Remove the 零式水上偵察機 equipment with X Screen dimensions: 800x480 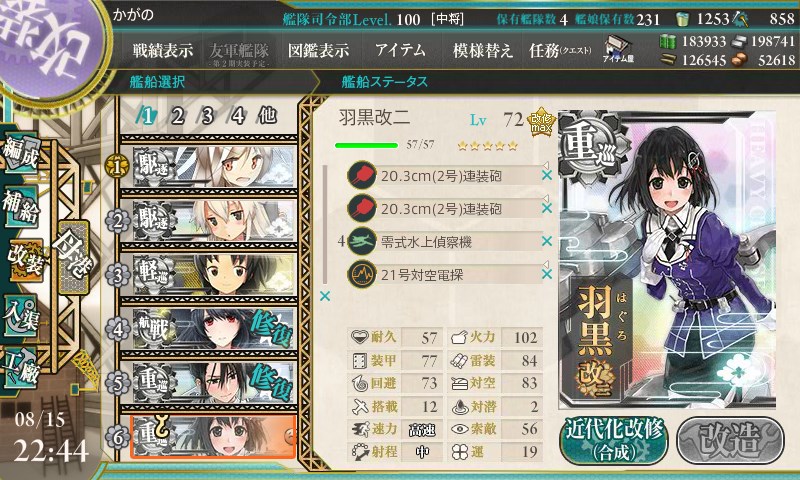coord(546,241)
